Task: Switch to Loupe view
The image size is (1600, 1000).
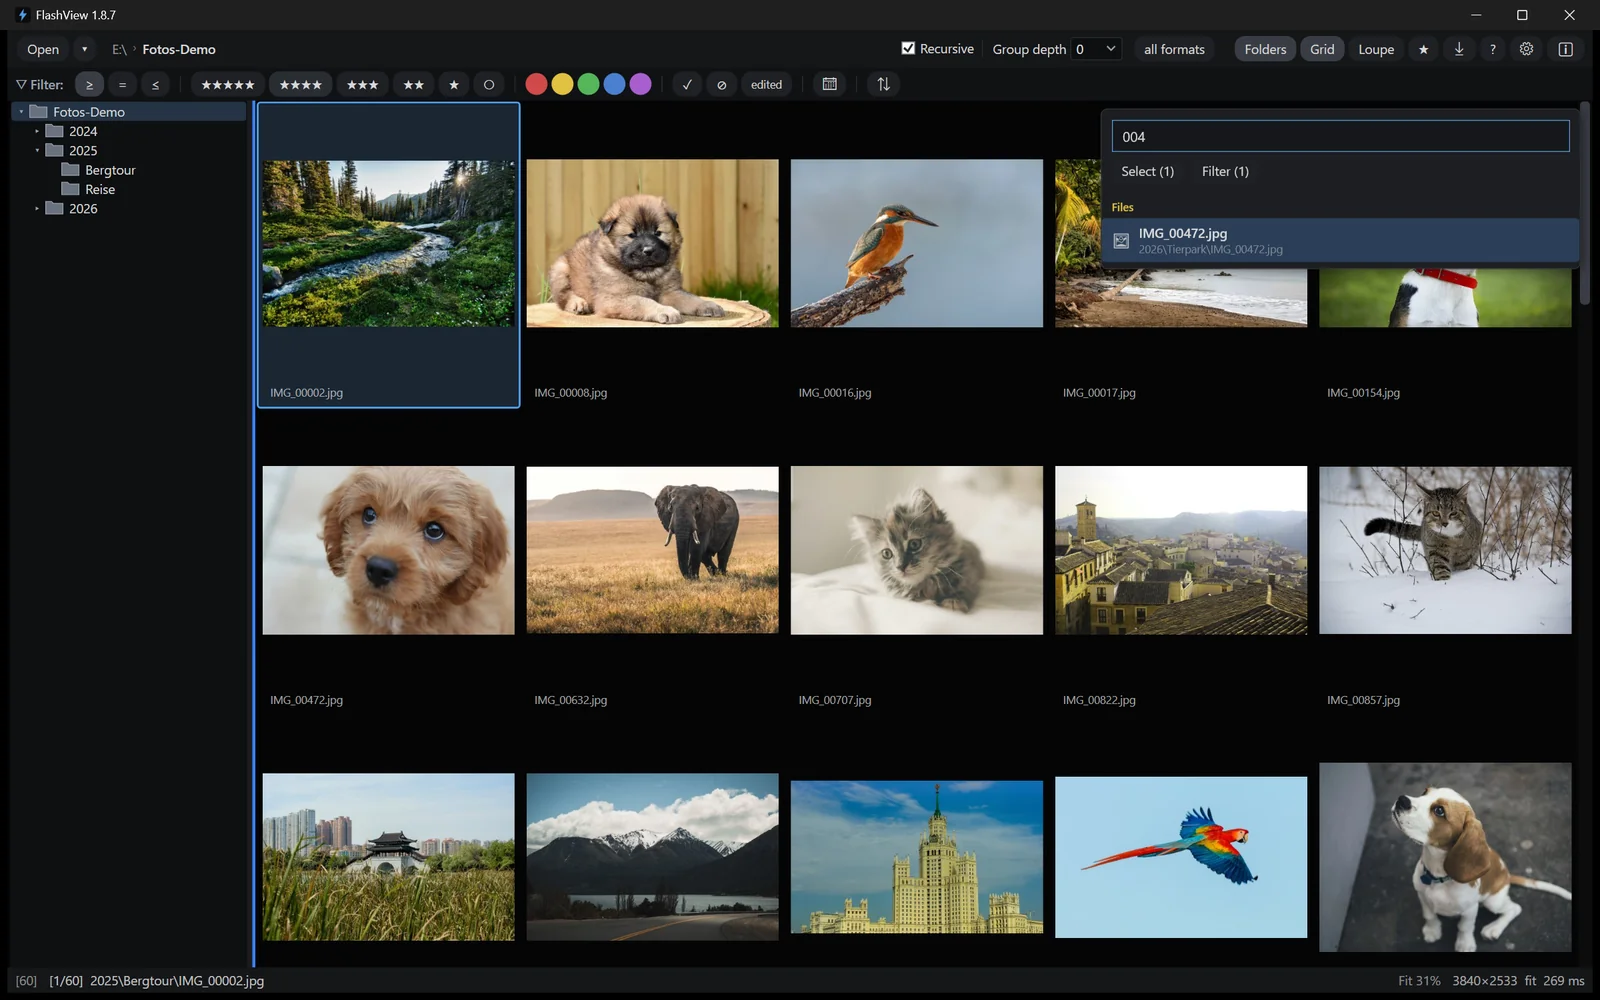Action: point(1375,49)
